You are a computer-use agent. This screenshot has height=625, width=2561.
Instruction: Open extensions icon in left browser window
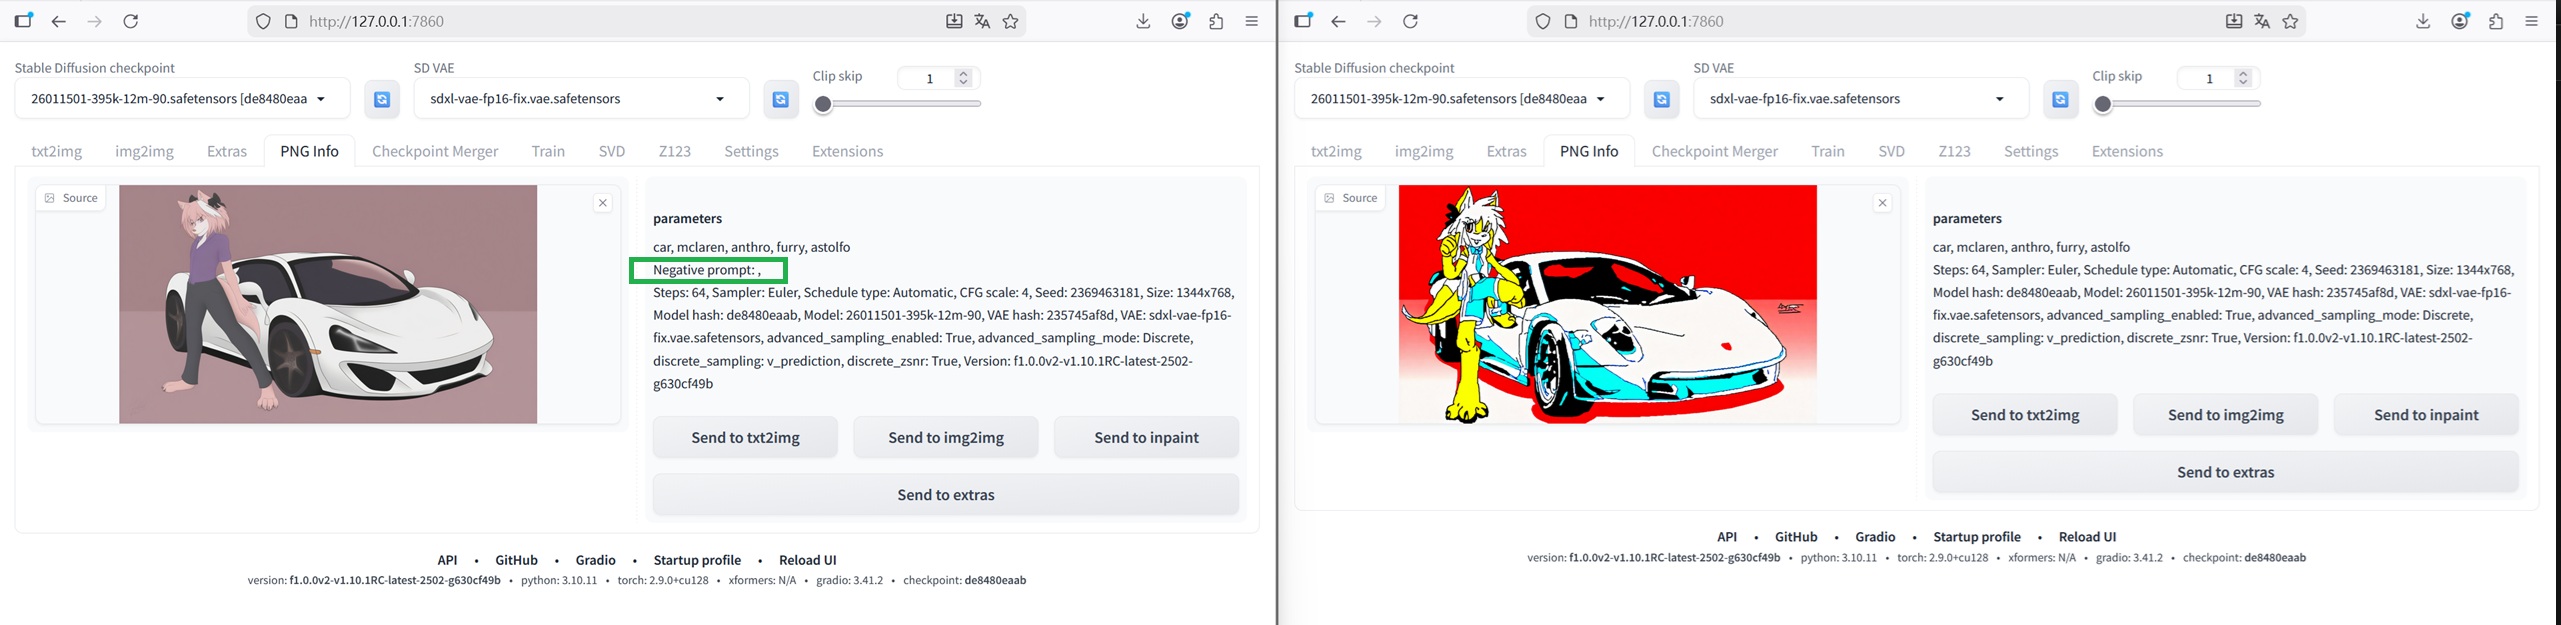pyautogui.click(x=1216, y=21)
